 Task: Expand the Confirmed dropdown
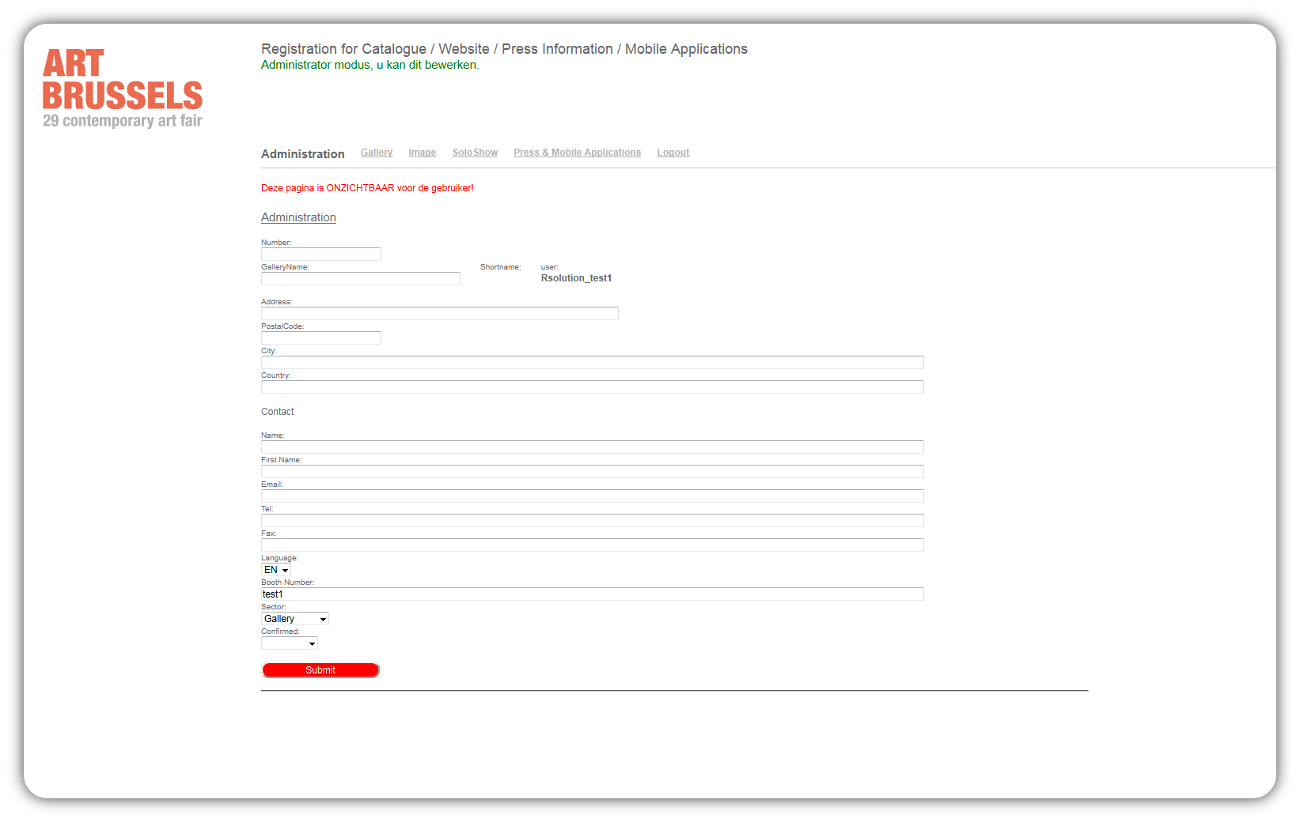pyautogui.click(x=289, y=643)
